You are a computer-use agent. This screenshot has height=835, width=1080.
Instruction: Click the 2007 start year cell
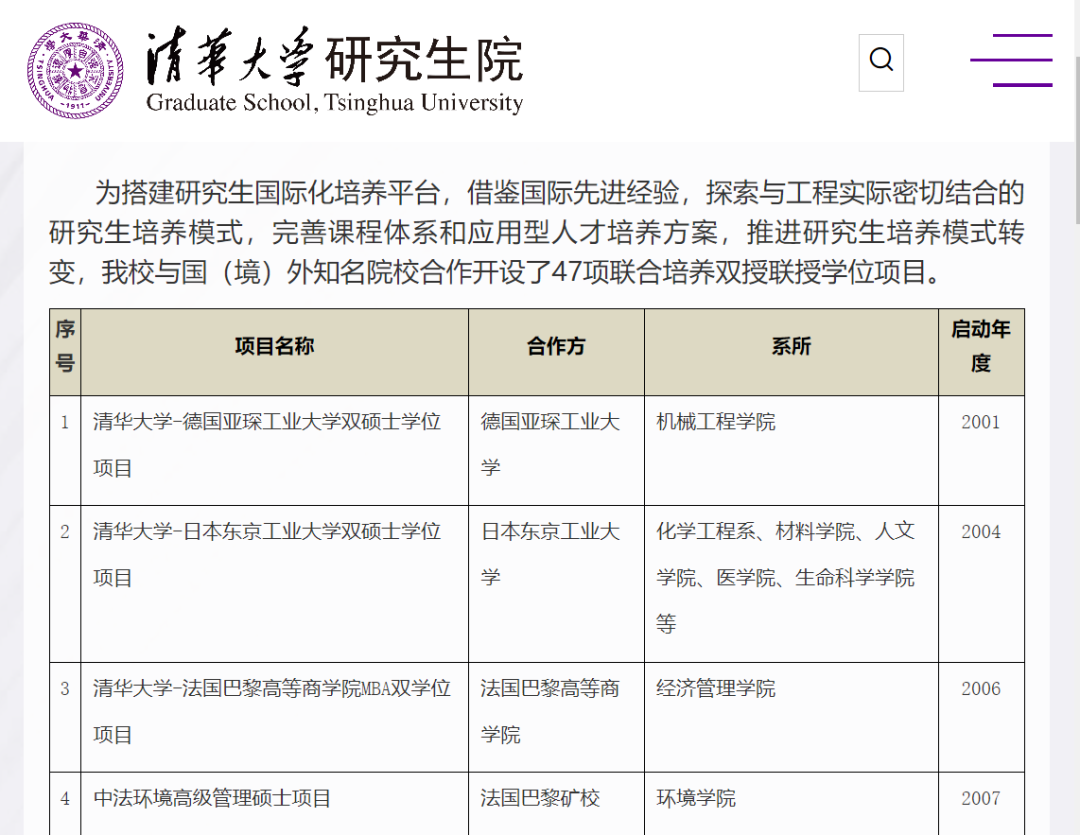[982, 803]
